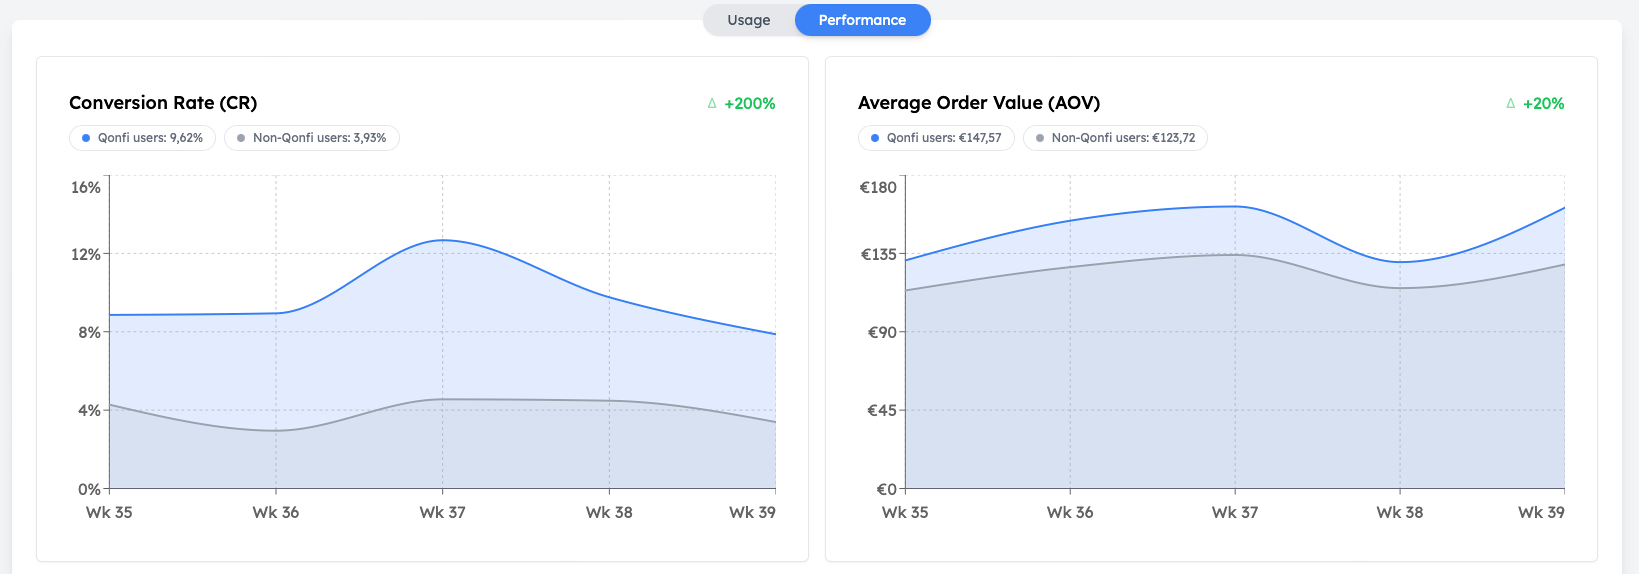Click Wk 35 label on Conversion Rate chart
1639x574 pixels.
tap(109, 512)
